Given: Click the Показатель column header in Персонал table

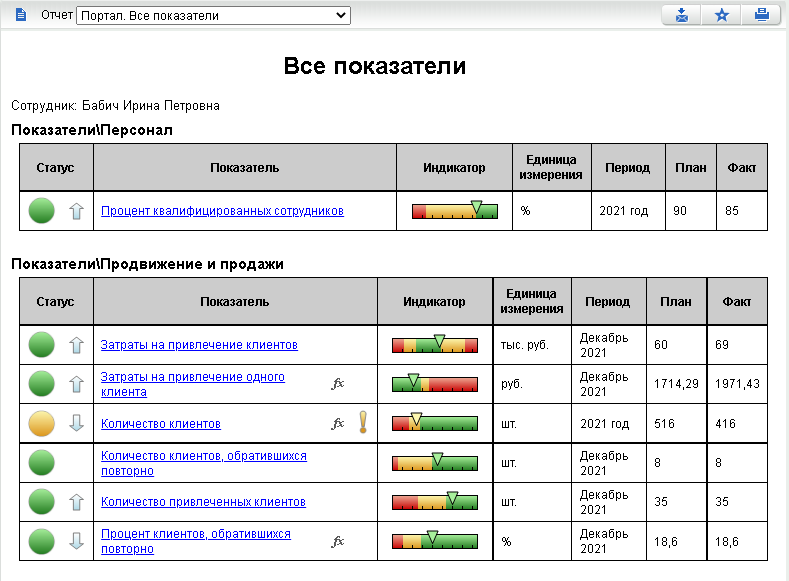Looking at the screenshot, I should [x=244, y=168].
